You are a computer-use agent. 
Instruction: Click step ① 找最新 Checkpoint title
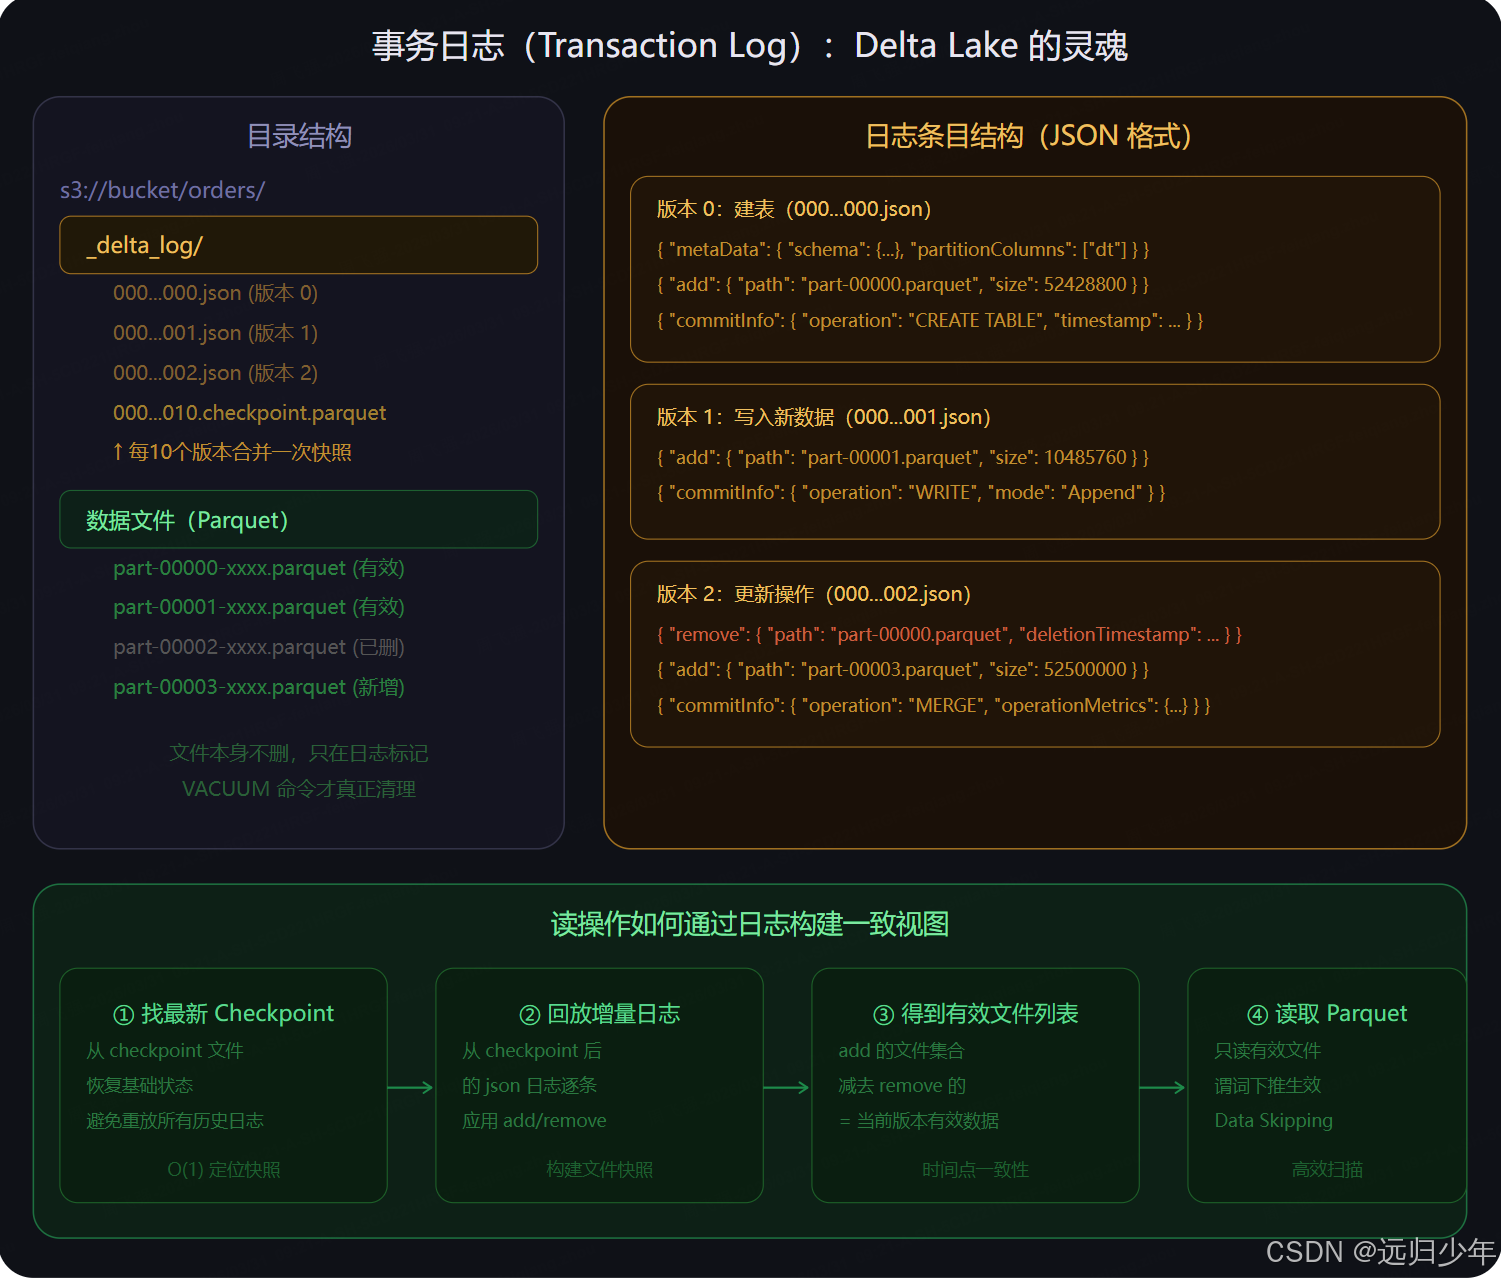[223, 1014]
